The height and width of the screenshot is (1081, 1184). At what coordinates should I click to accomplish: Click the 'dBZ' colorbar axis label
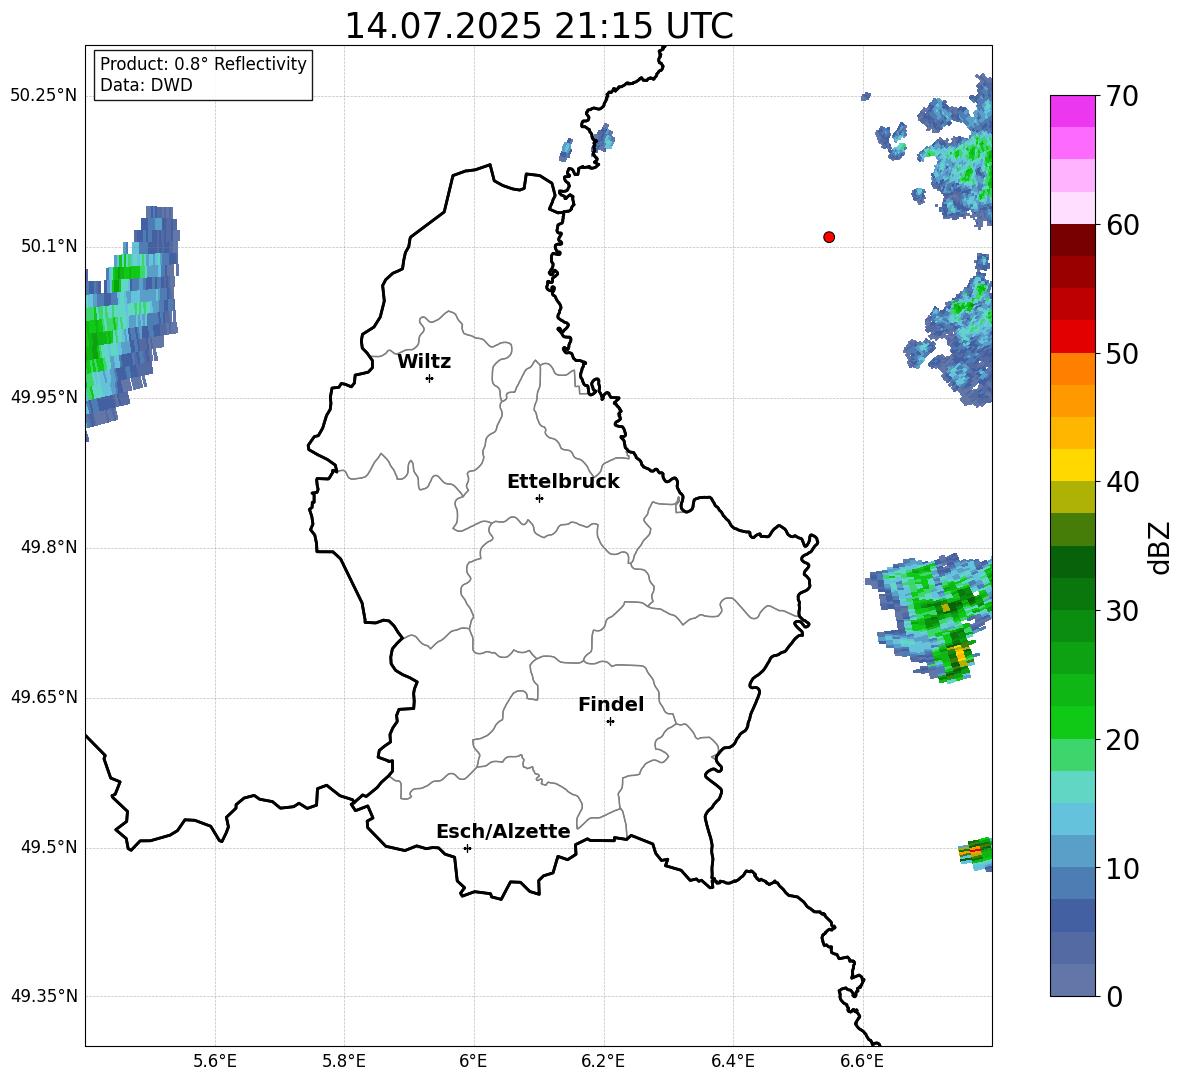coord(1158,547)
